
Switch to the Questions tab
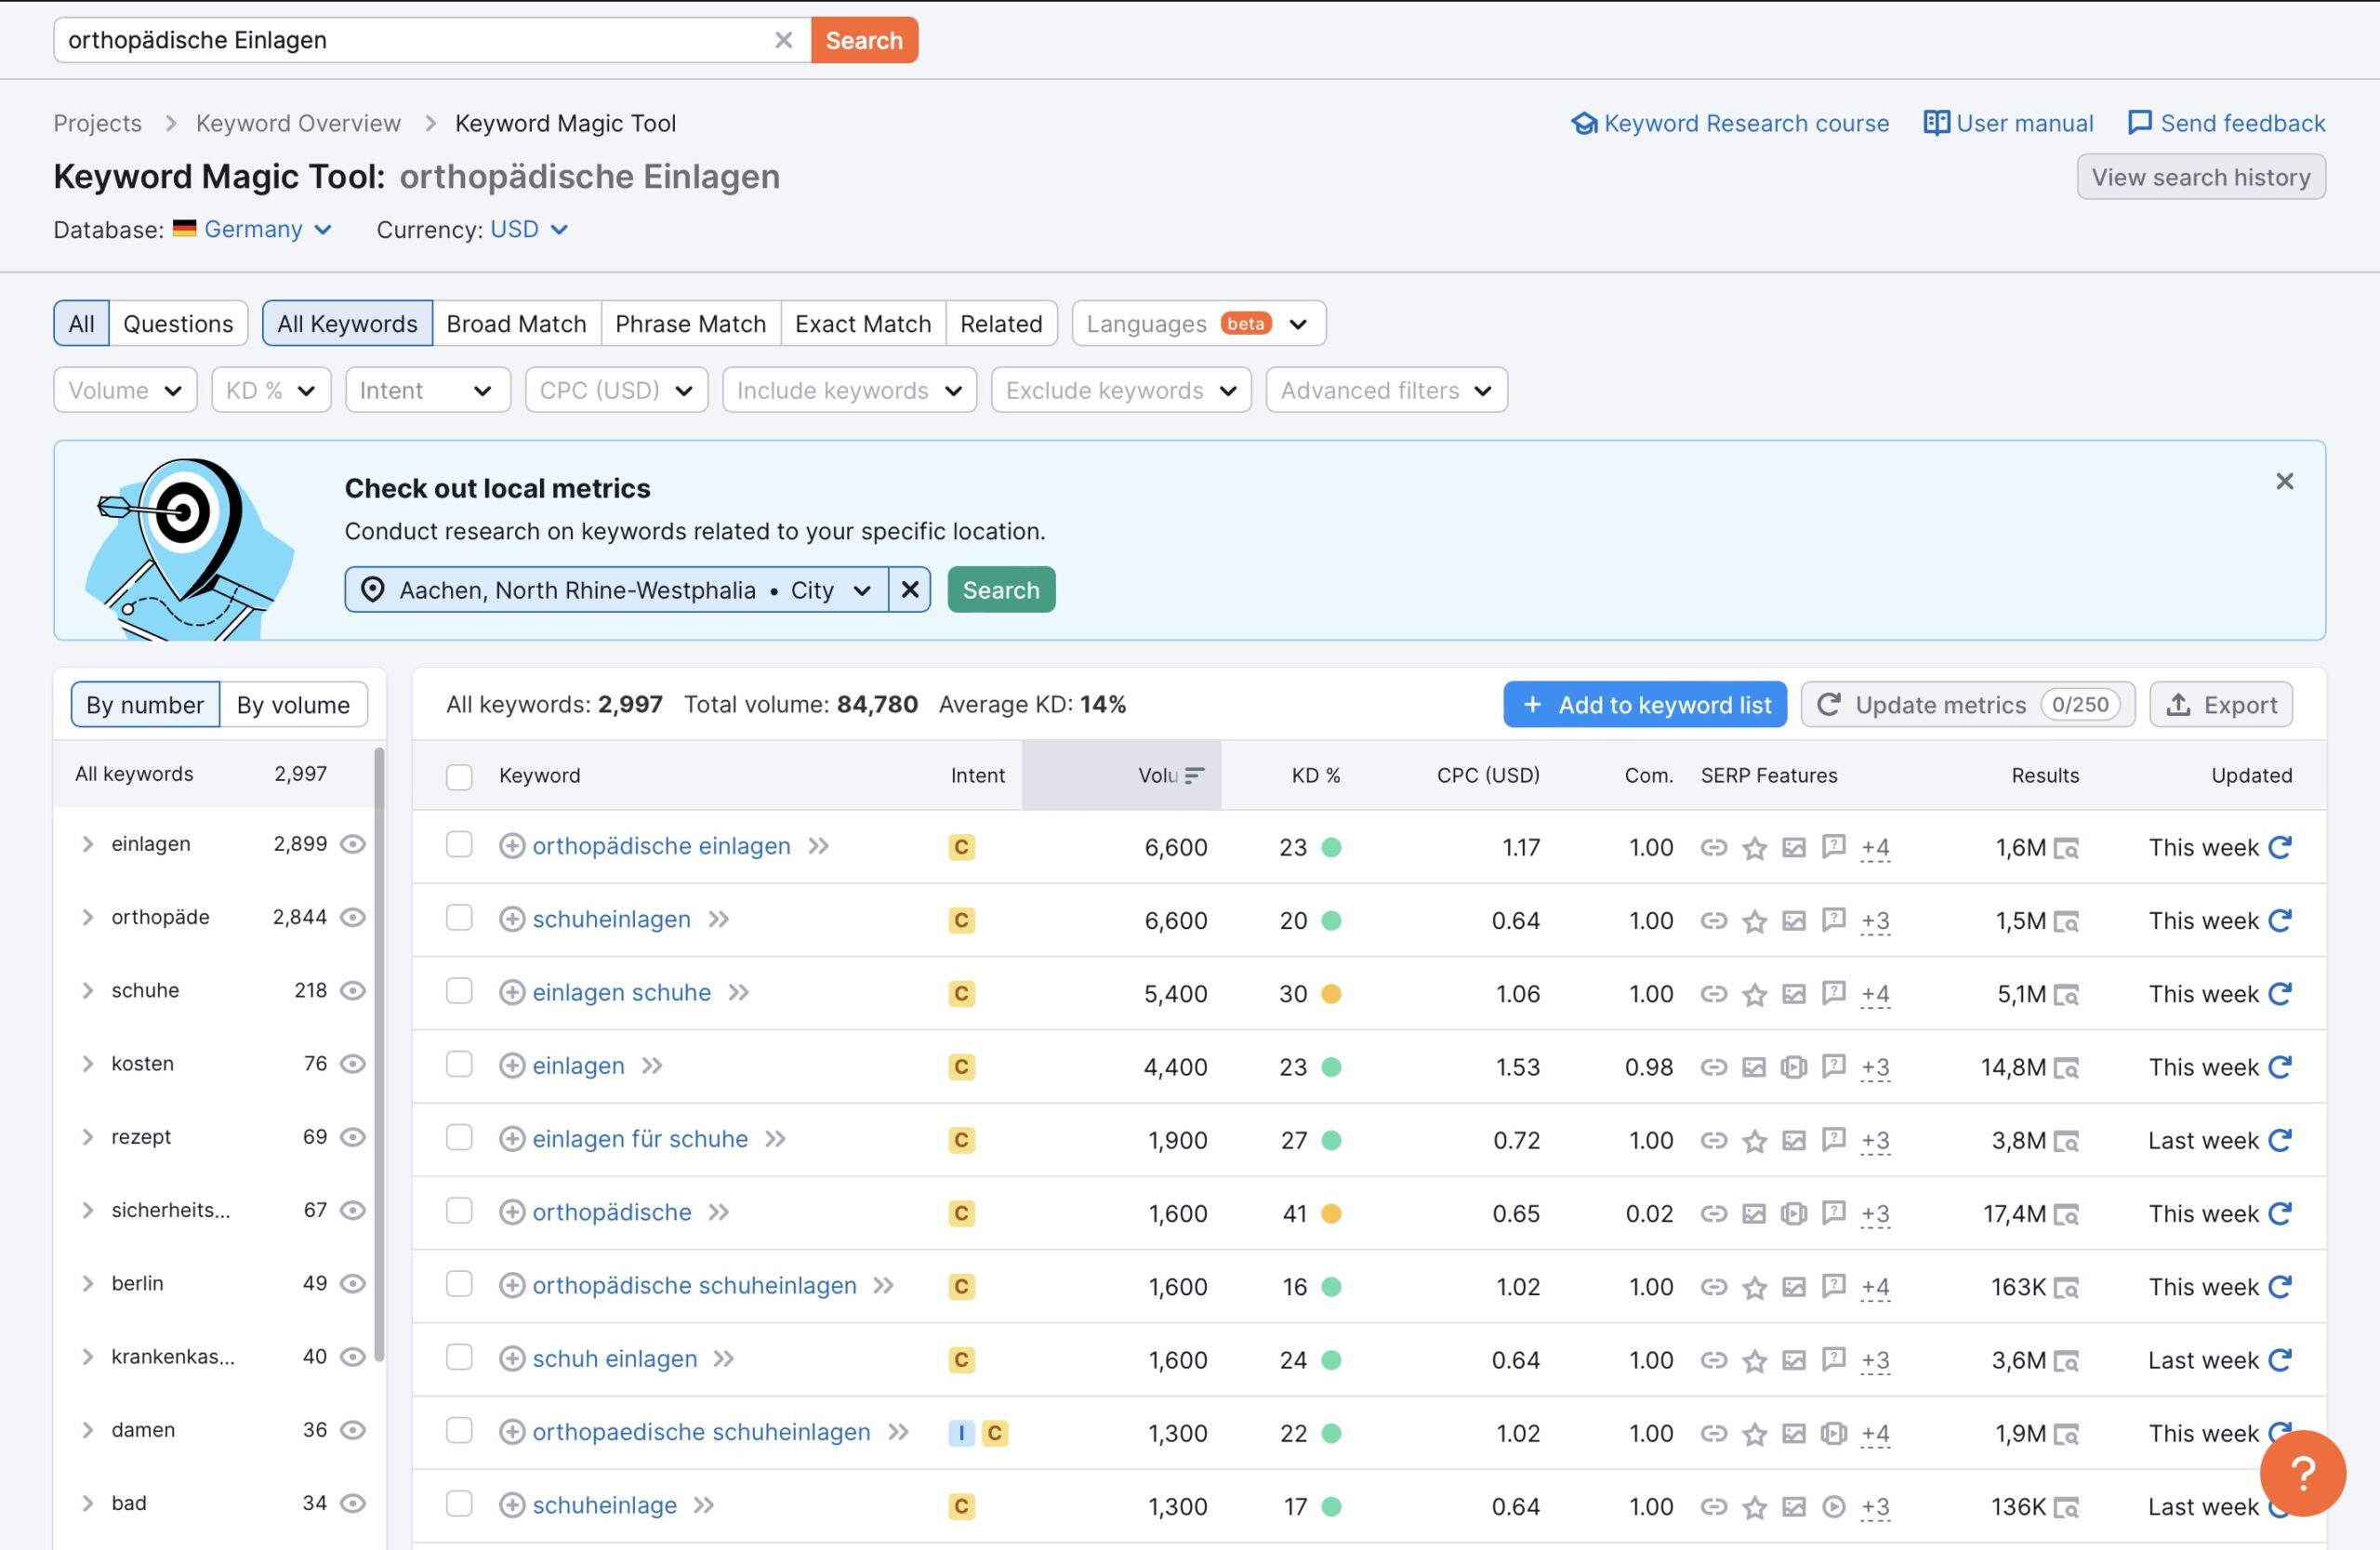[x=178, y=324]
